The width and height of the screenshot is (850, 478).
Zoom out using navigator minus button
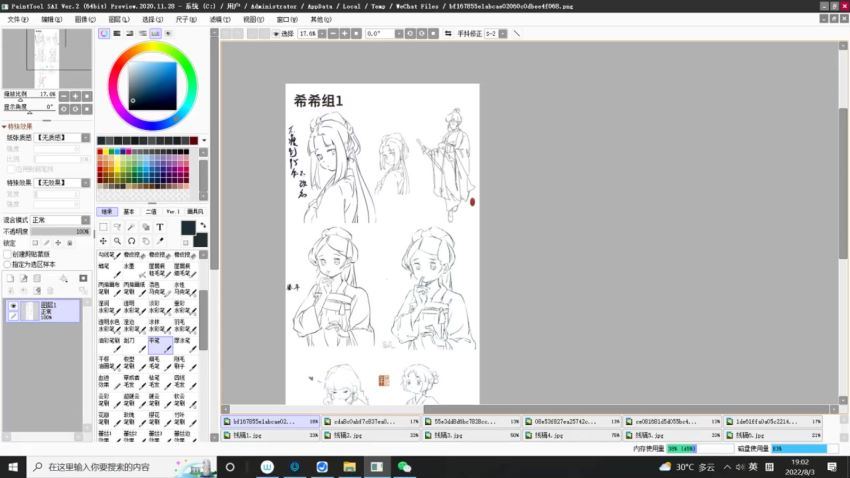[64, 96]
